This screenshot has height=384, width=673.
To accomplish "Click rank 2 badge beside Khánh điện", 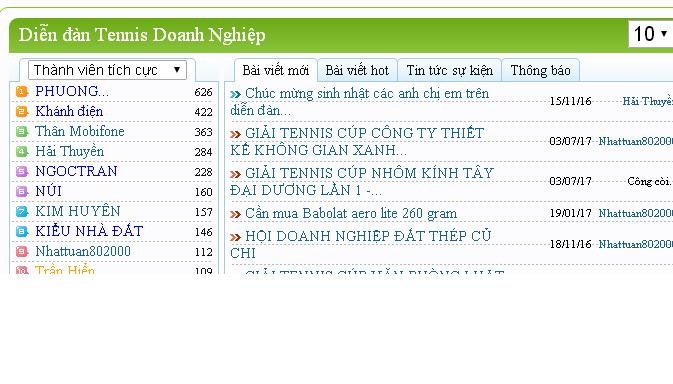I will tap(22, 112).
